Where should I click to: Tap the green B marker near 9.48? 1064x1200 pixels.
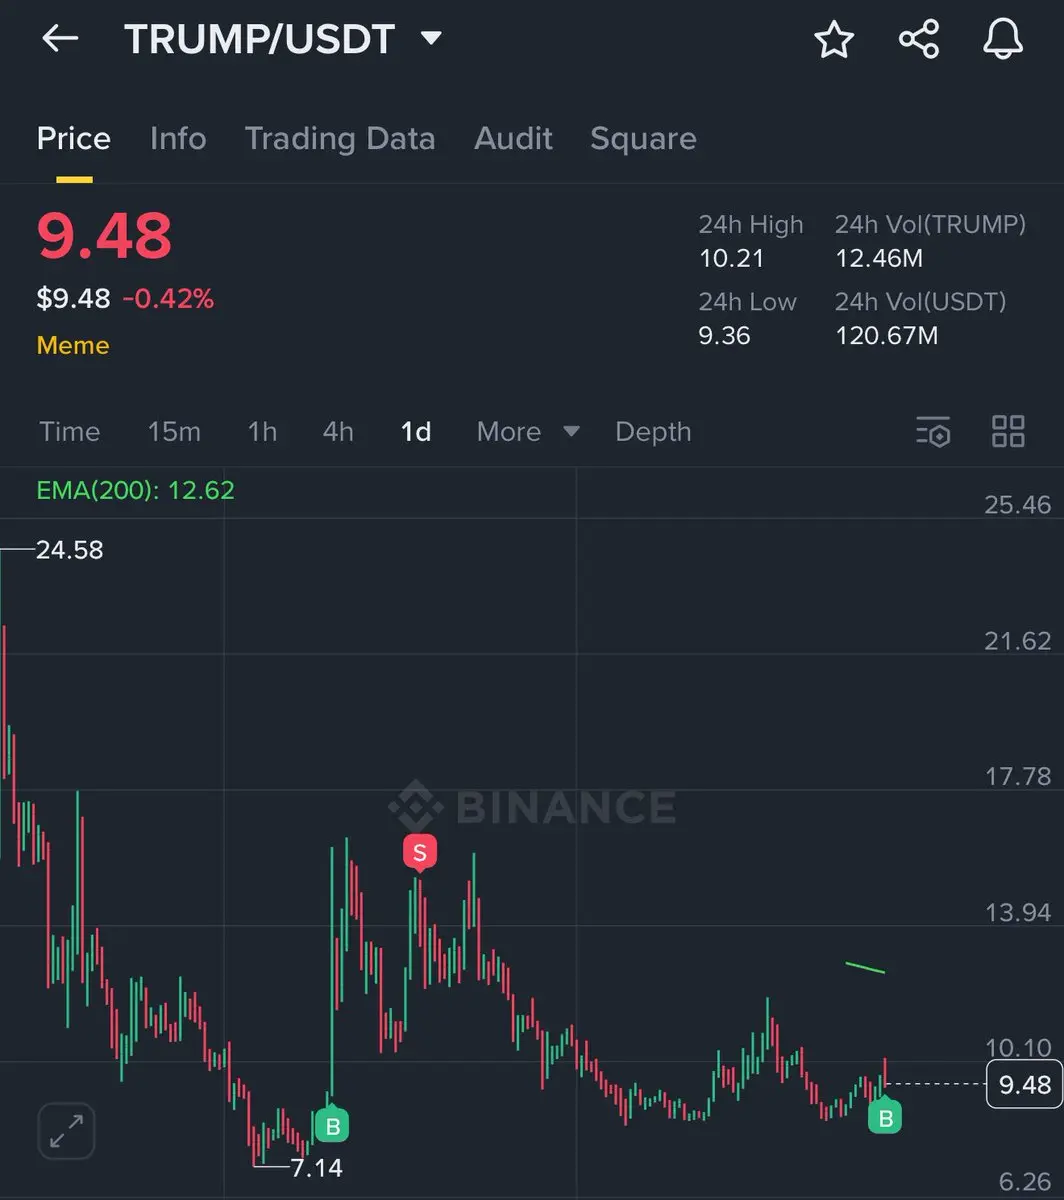[885, 1117]
